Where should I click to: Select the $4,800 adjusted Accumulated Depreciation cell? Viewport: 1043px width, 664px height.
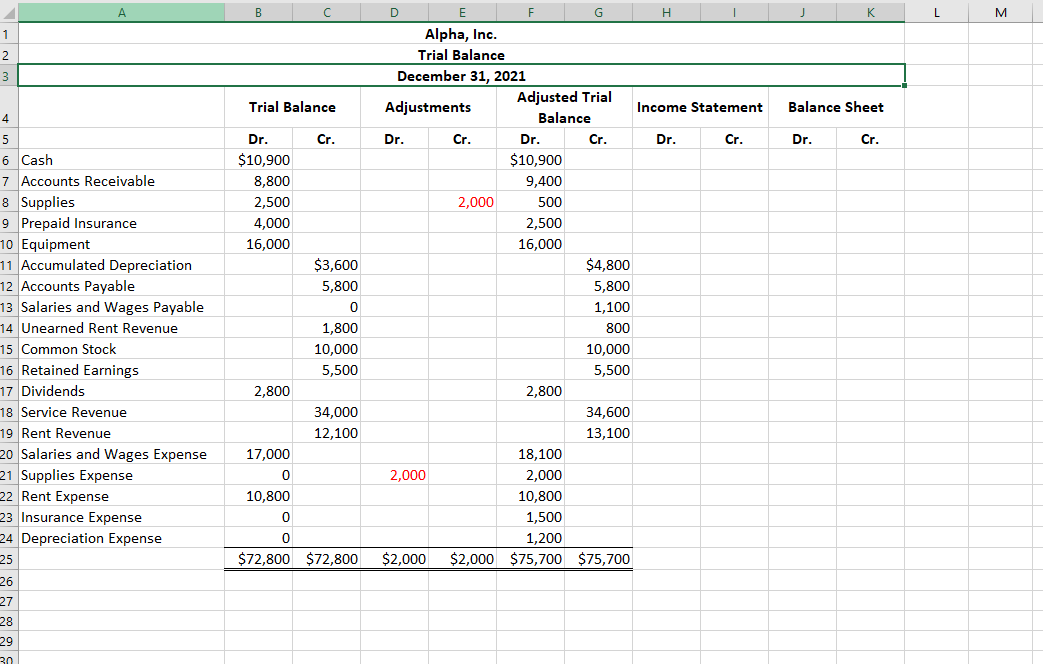pos(598,265)
